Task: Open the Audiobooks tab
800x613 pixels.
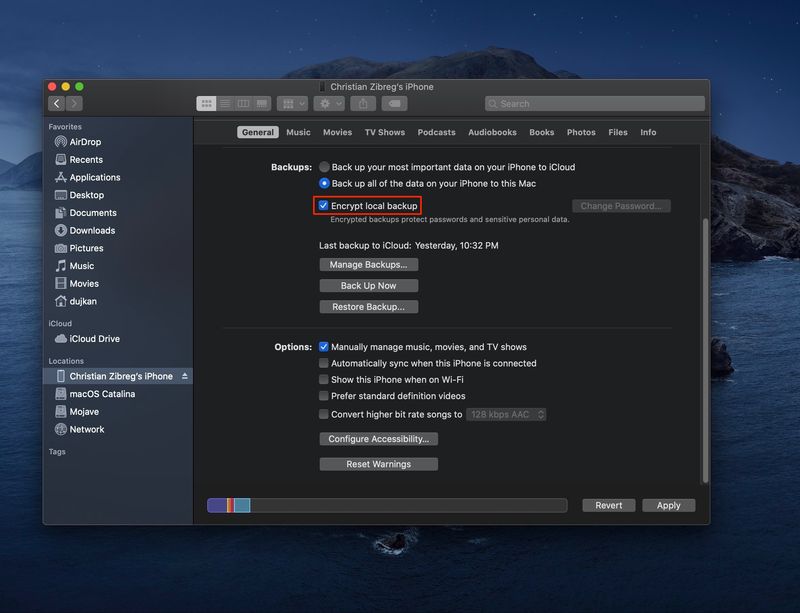Action: pyautogui.click(x=492, y=132)
